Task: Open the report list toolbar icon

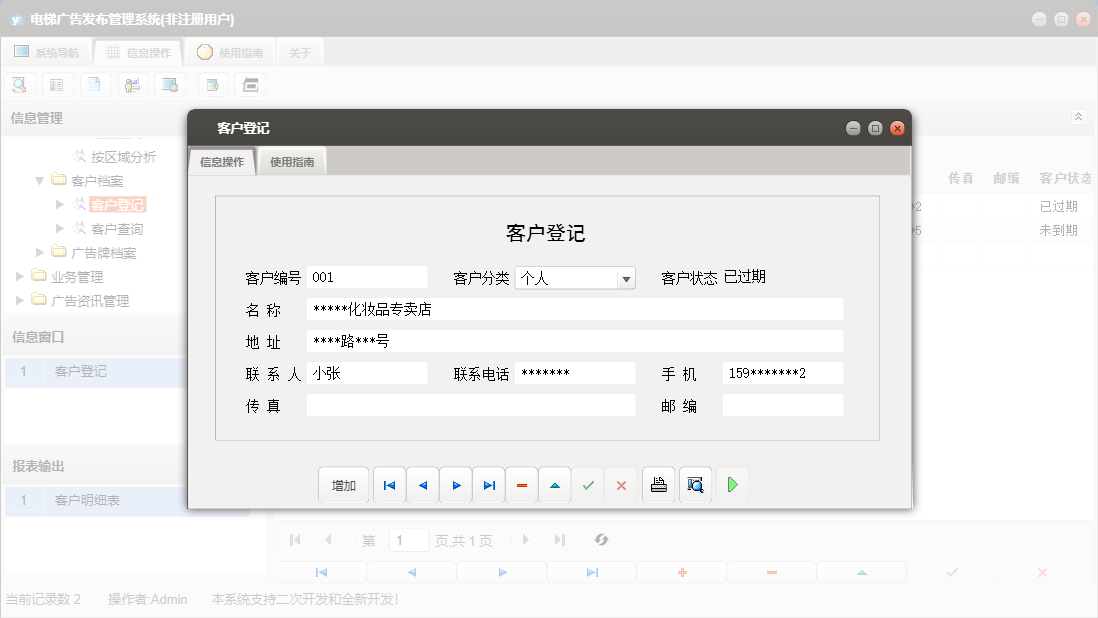Action: tap(57, 84)
